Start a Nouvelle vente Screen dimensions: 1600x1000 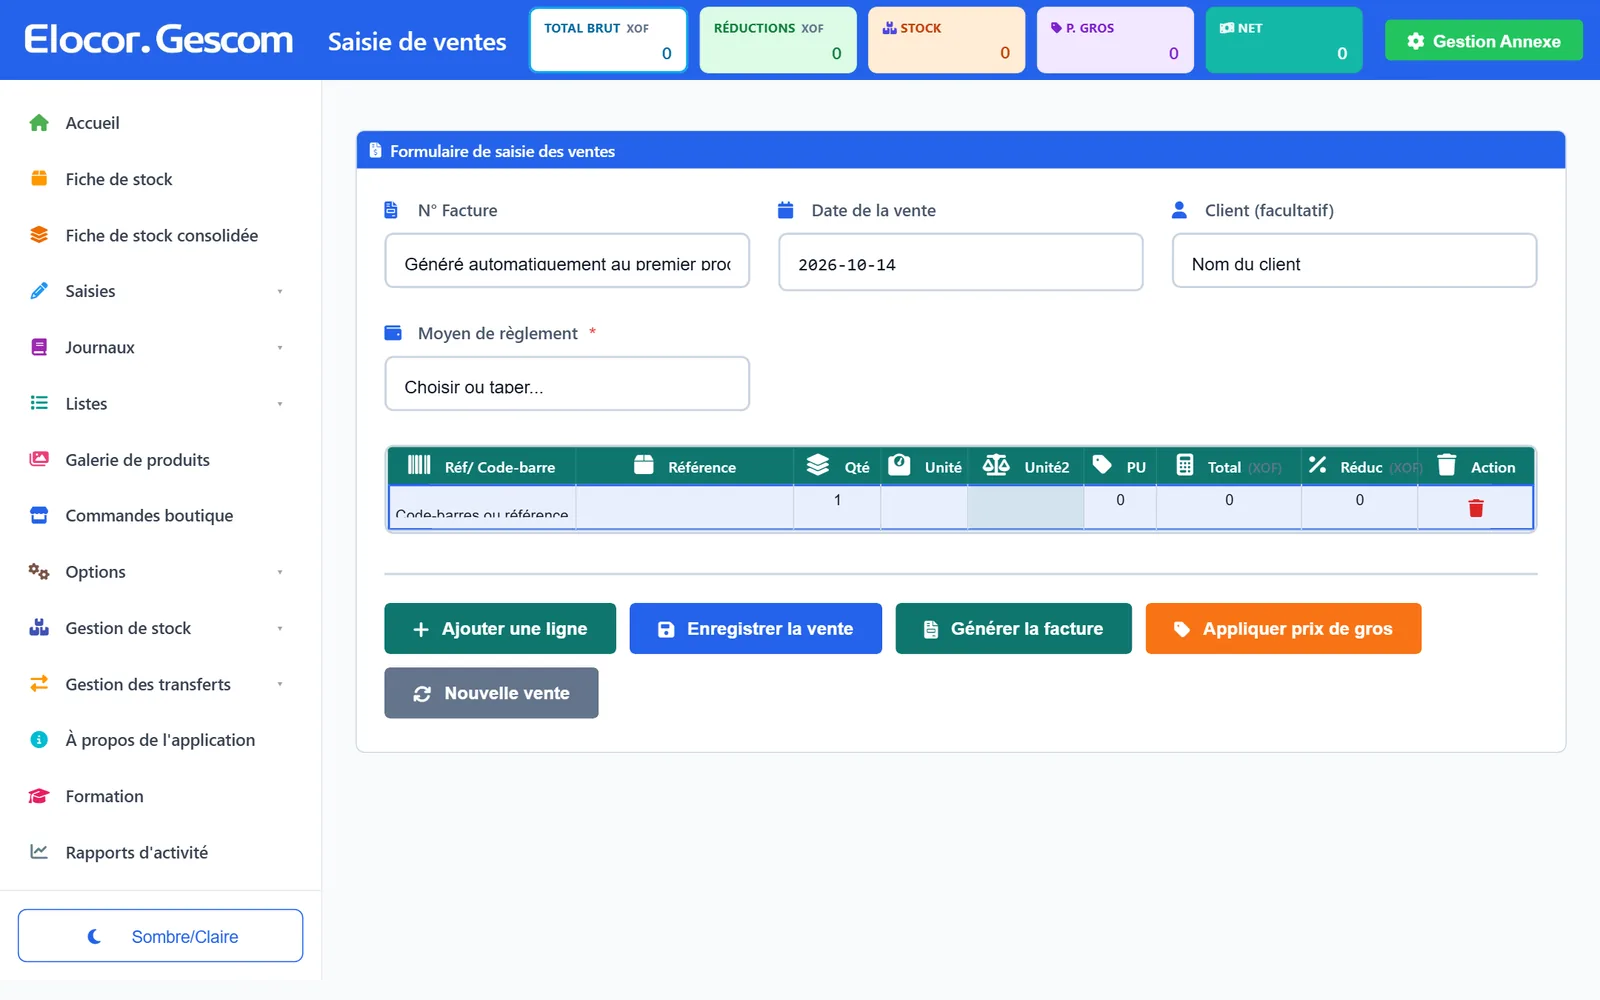coord(491,693)
